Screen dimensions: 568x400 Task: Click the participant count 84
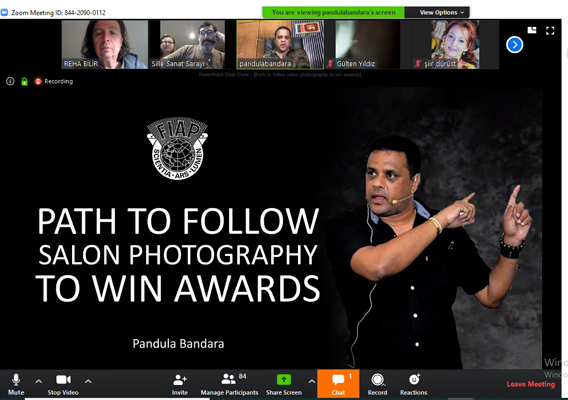coord(242,376)
